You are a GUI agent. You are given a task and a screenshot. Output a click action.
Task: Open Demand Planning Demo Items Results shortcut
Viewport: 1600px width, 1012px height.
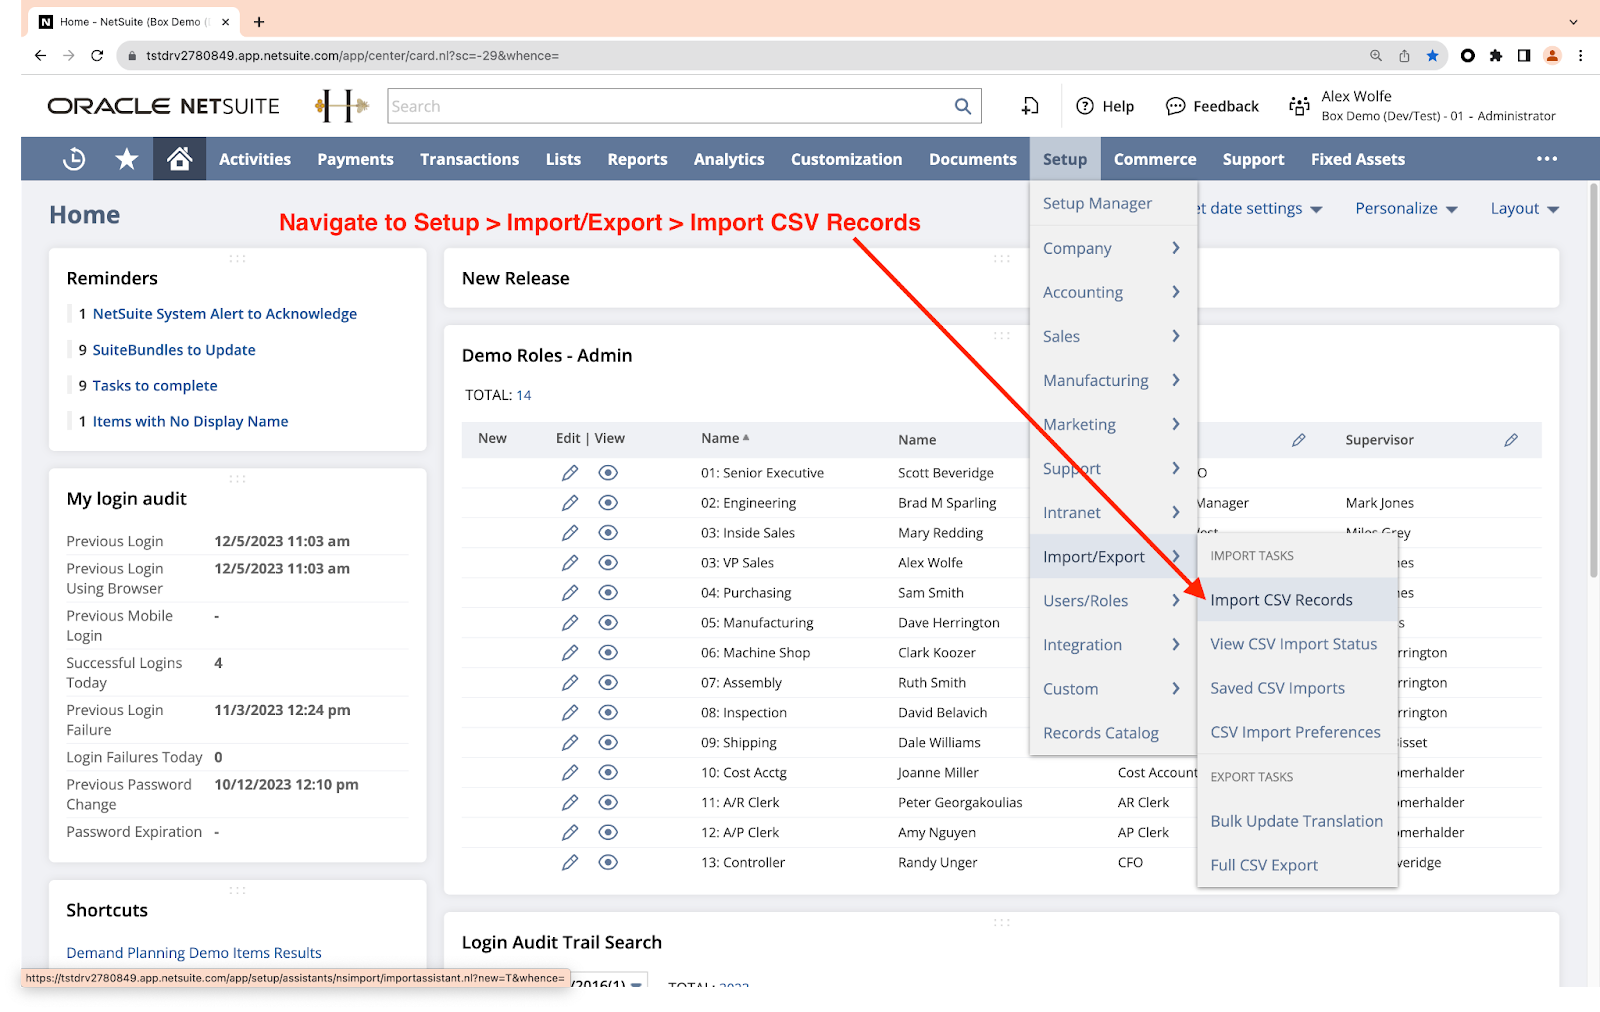click(194, 953)
